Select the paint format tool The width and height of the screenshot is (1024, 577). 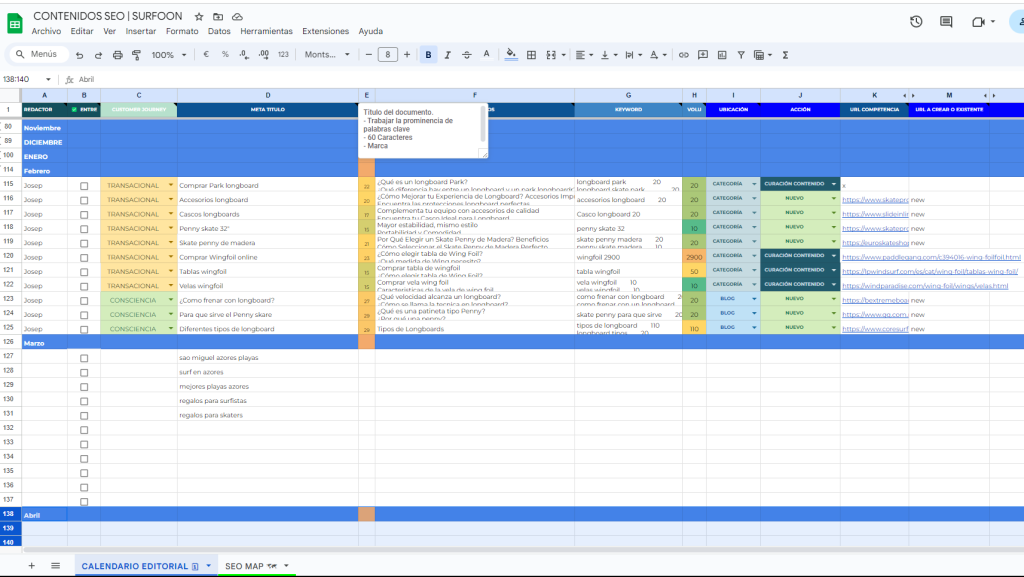tap(135, 54)
